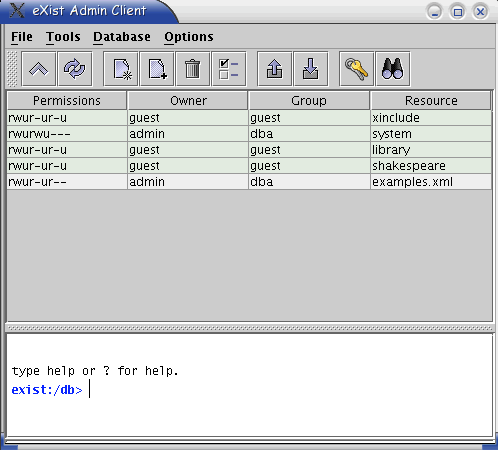Sort by the Resource column header
Image resolution: width=498 pixels, height=450 pixels.
coord(431,101)
